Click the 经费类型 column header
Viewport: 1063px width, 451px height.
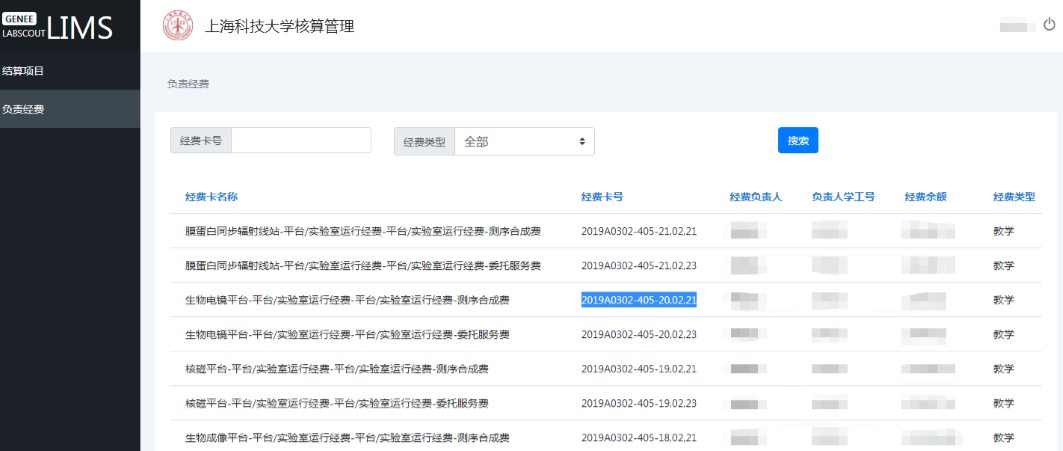point(1013,197)
